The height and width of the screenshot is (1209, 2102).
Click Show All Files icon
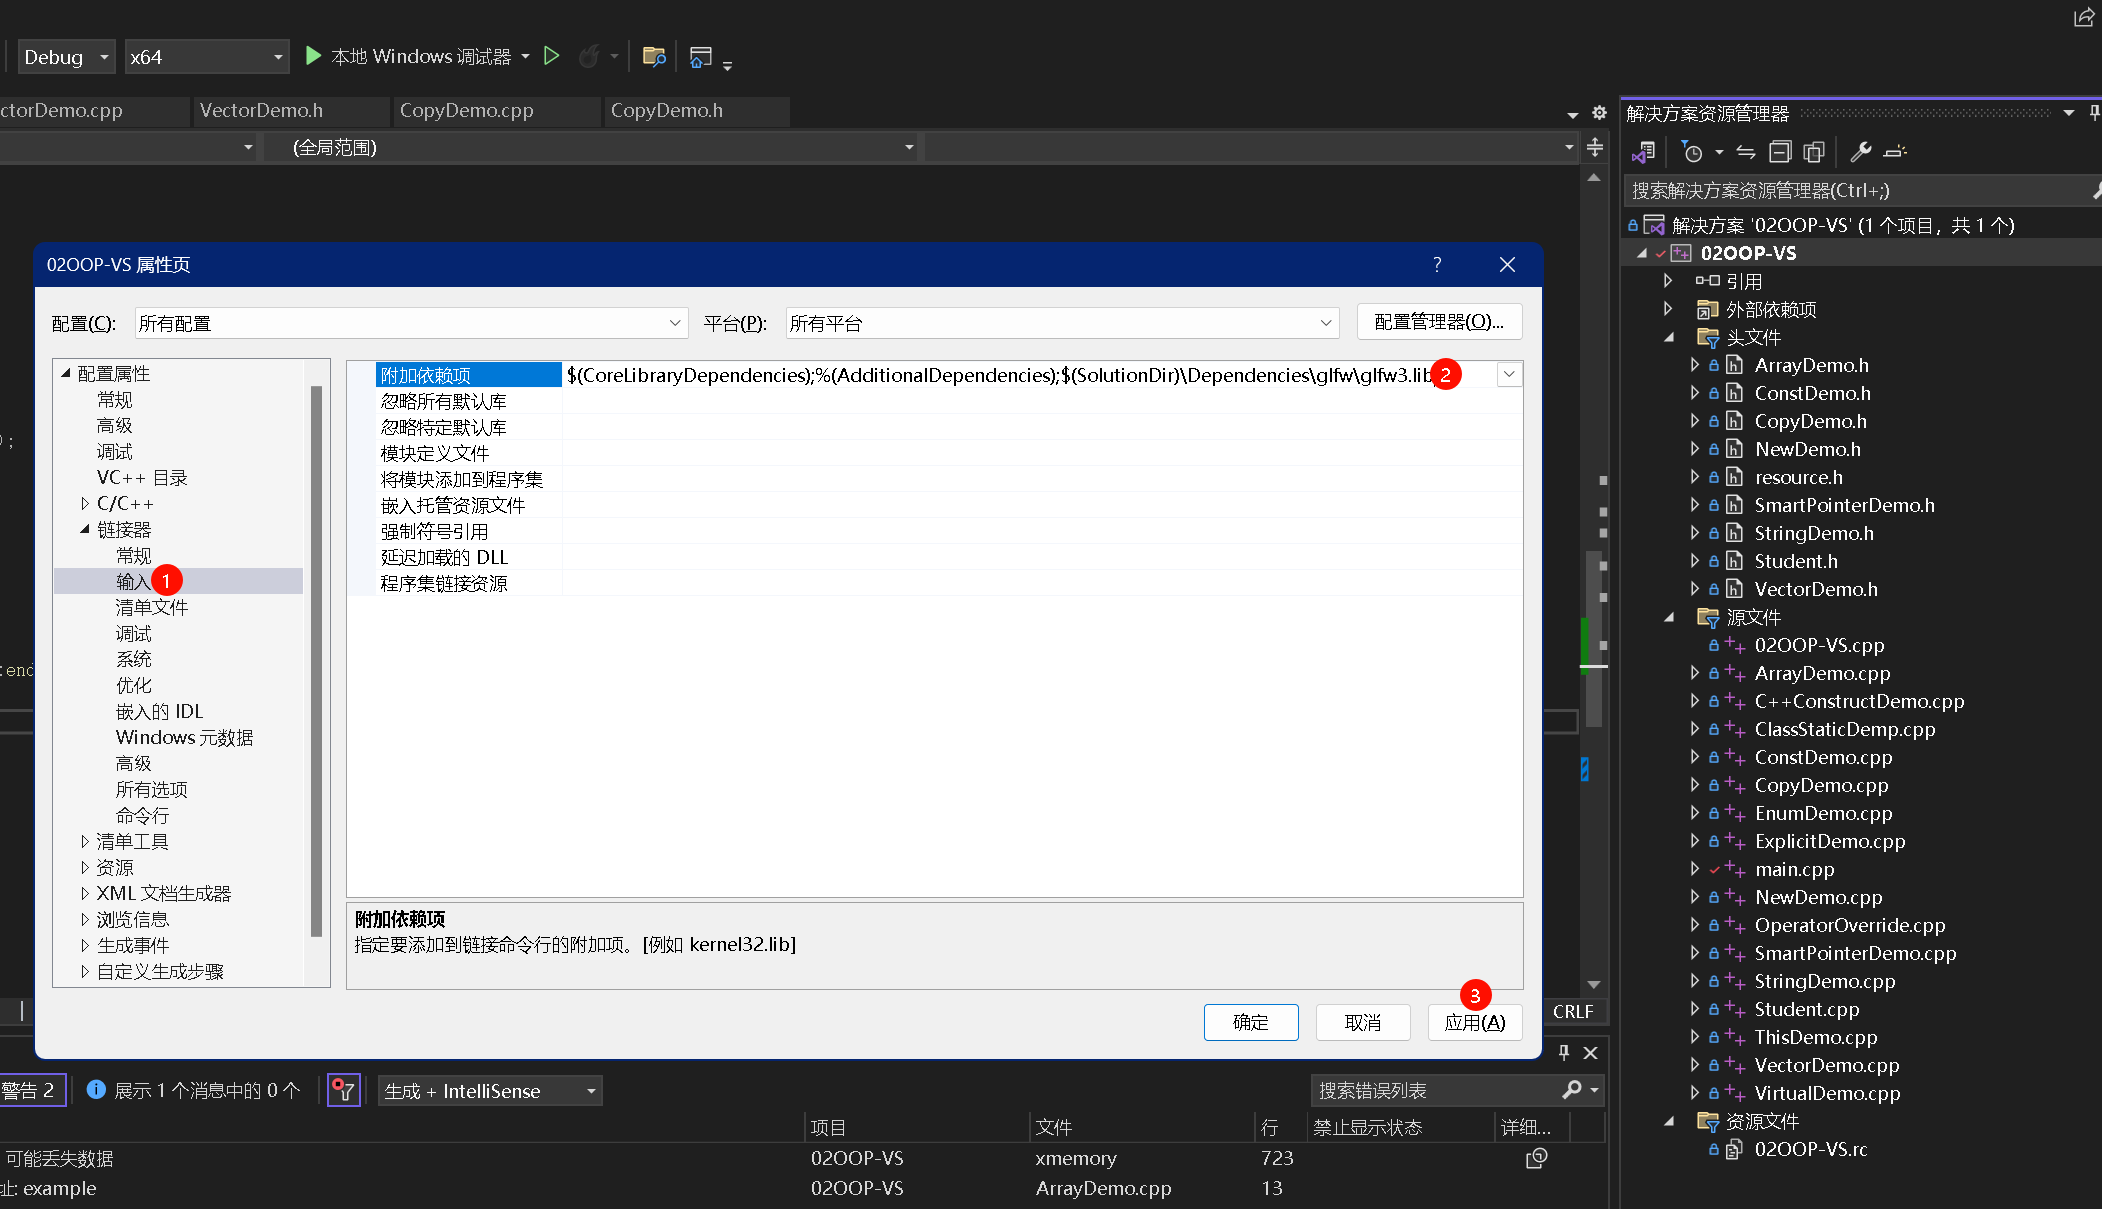tap(1814, 152)
